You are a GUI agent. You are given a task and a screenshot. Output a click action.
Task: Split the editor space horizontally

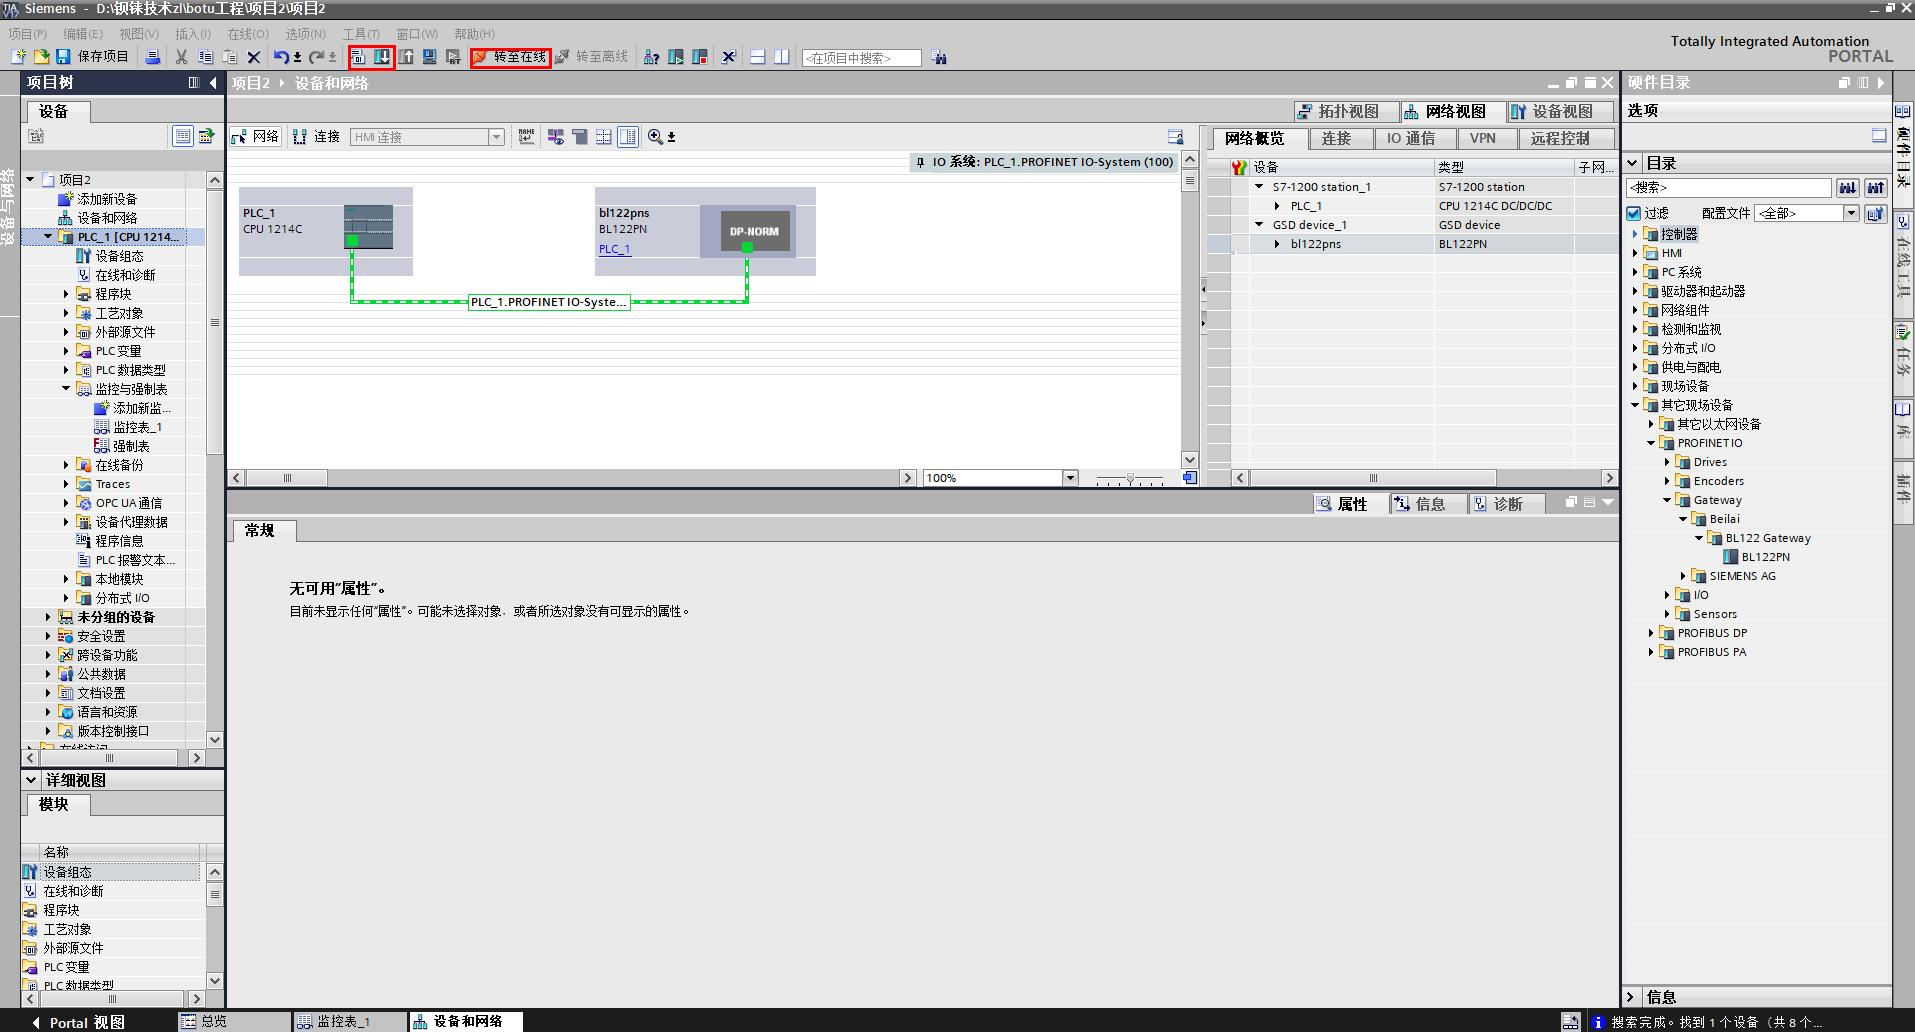758,57
